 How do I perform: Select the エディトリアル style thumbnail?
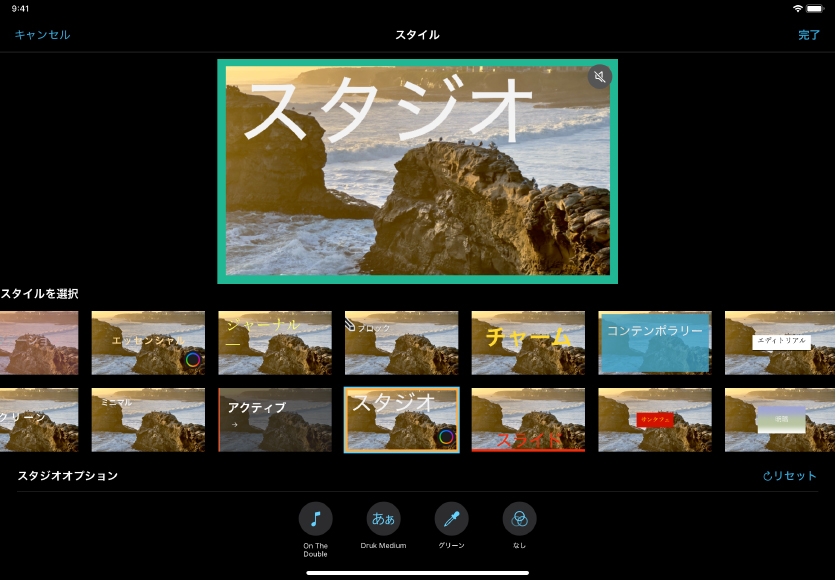coord(780,342)
